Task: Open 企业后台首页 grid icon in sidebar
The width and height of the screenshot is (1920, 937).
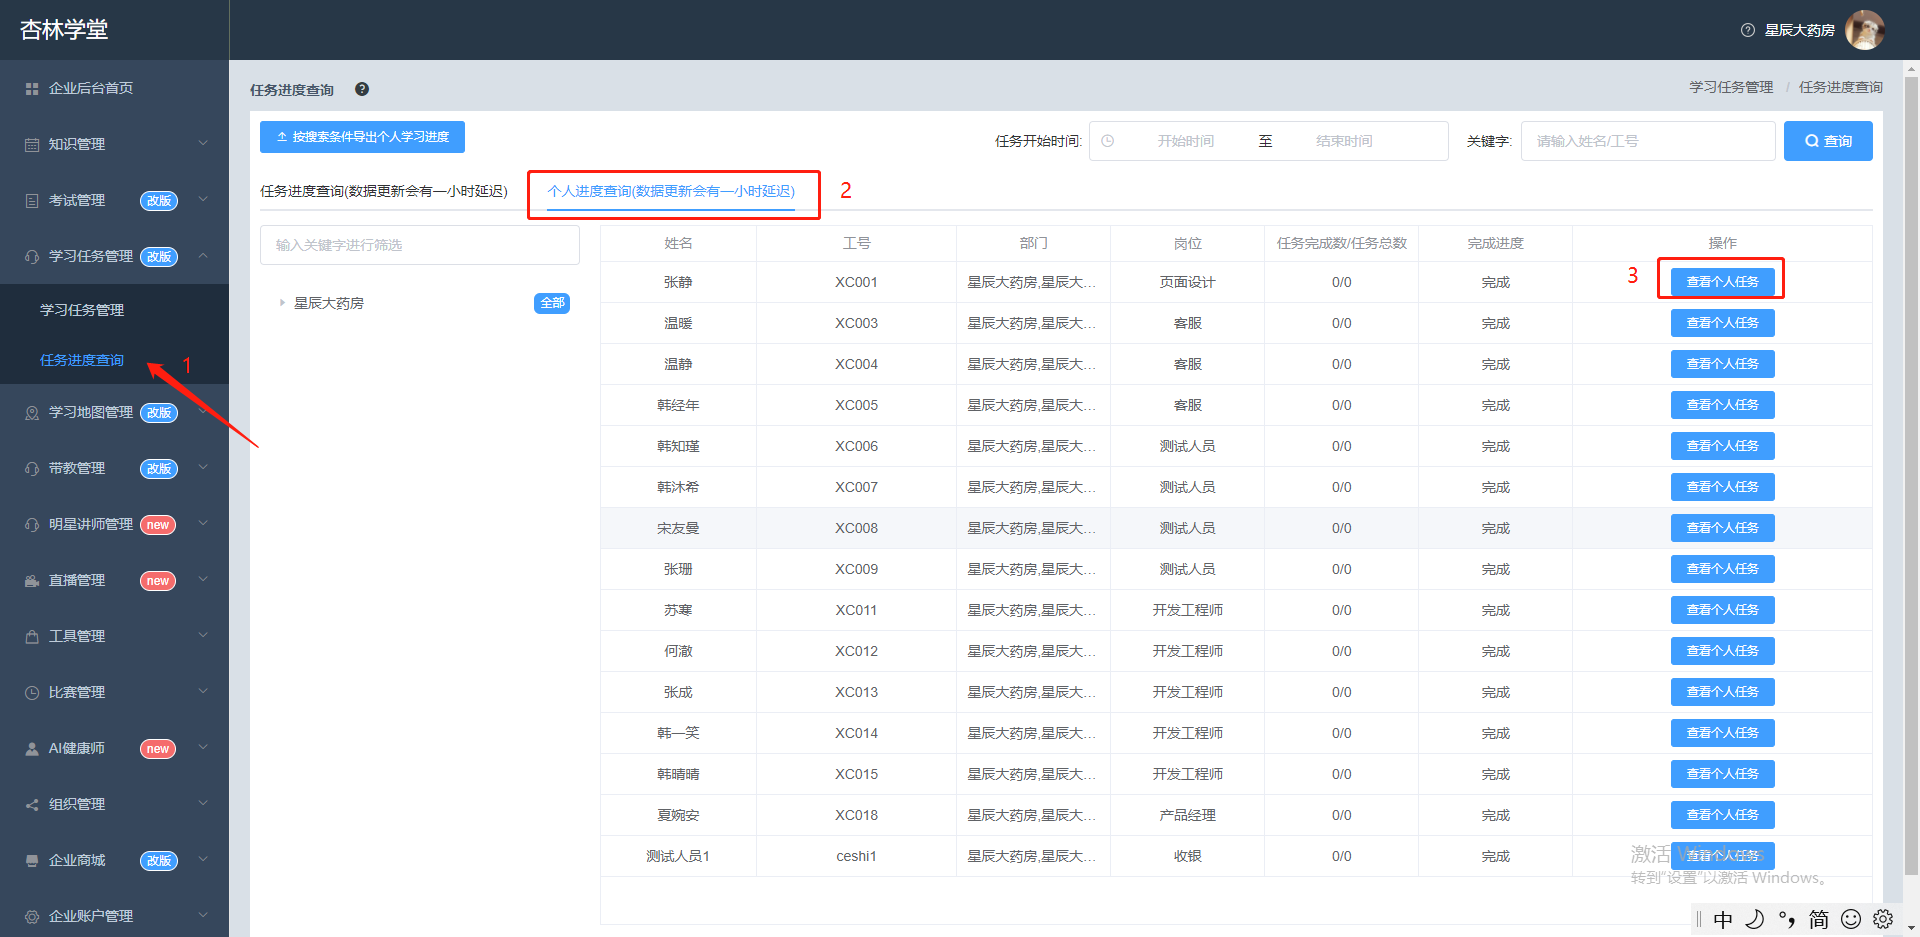Action: coord(32,89)
